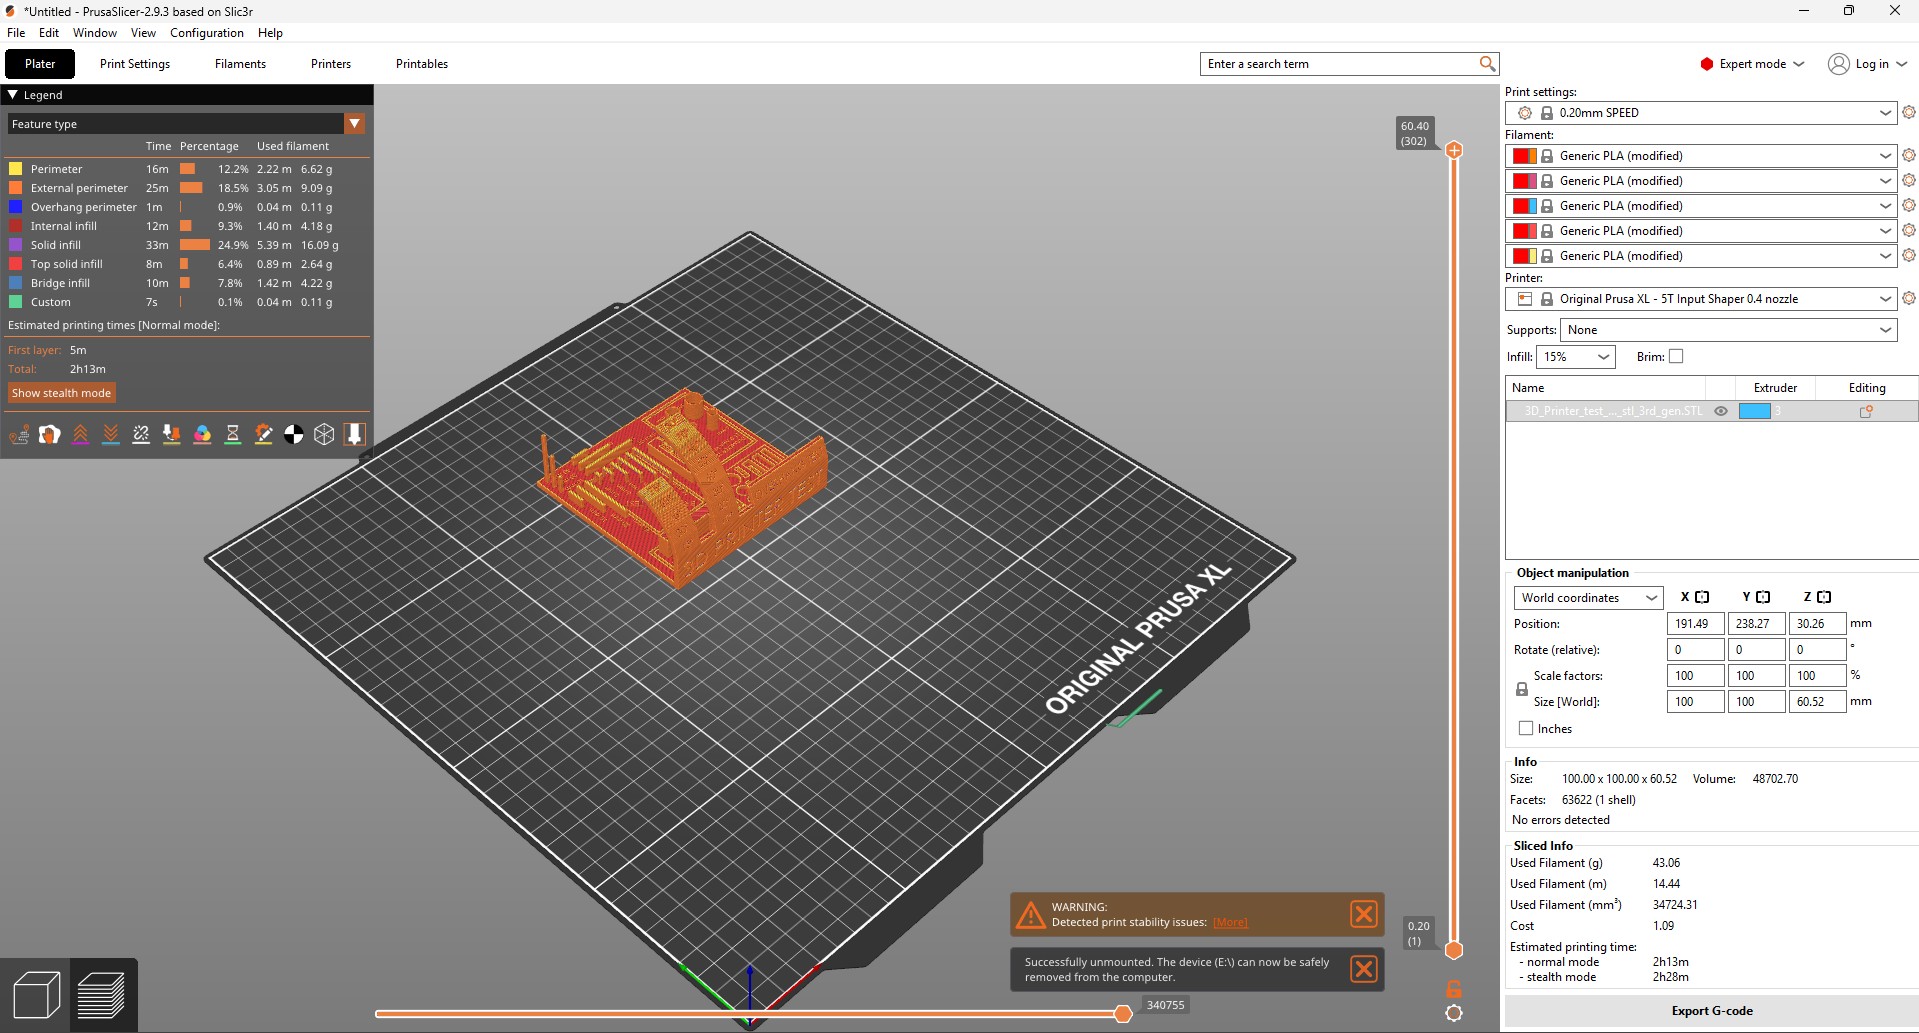Switch to 3D editor view cube icon
Screen dimensions: 1919x1033
coord(36,995)
